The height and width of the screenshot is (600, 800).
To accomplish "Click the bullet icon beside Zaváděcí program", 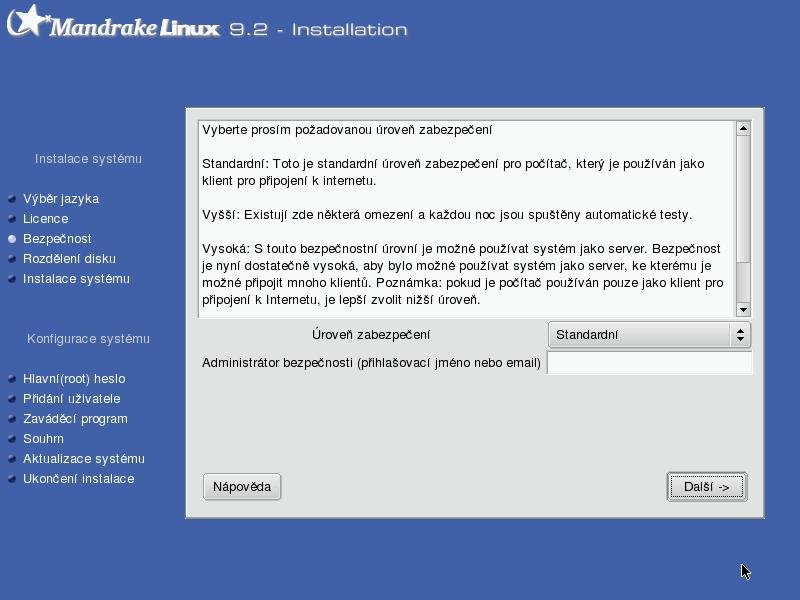I will tap(12, 419).
